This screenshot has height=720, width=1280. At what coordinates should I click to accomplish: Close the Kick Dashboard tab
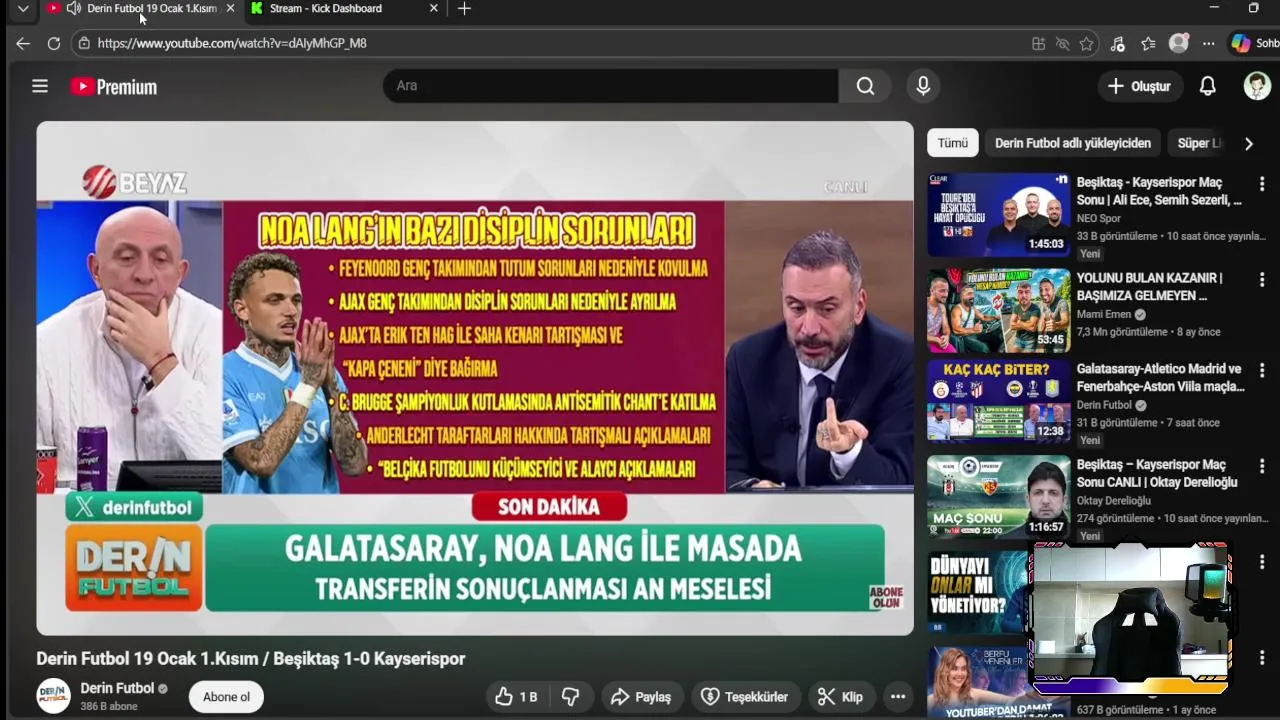(433, 8)
